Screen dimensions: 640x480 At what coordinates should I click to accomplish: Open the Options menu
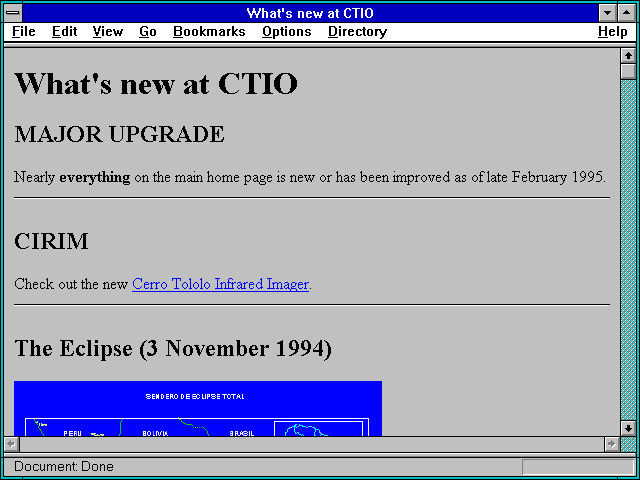pos(287,32)
